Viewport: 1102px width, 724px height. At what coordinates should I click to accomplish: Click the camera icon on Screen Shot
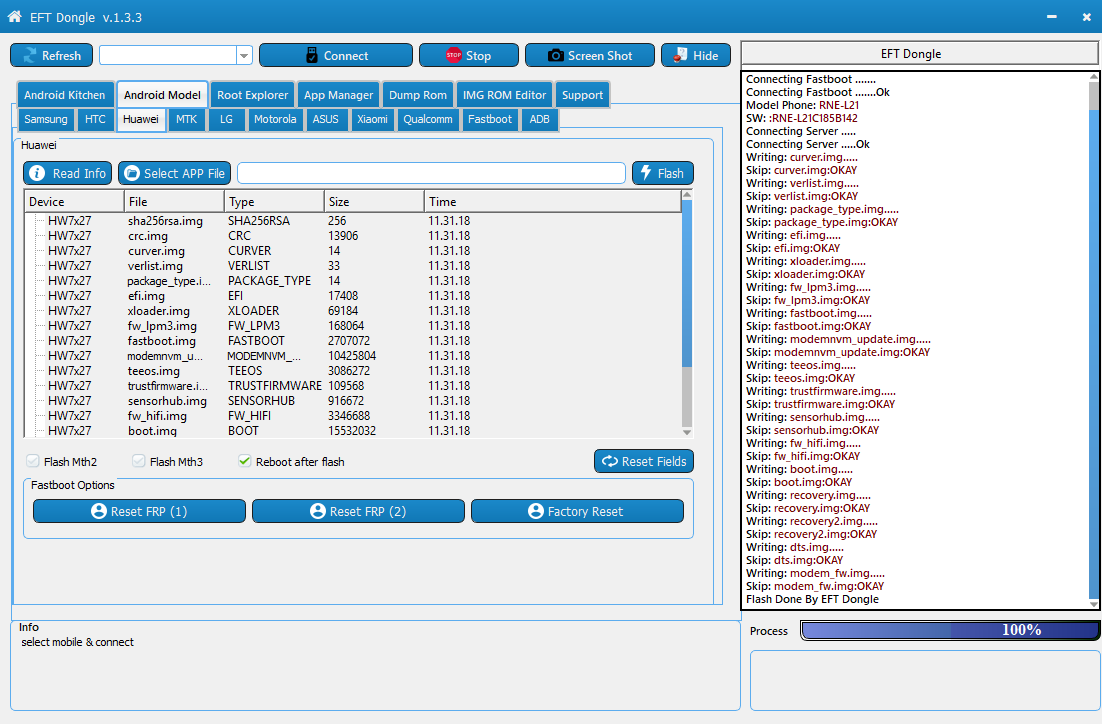555,56
